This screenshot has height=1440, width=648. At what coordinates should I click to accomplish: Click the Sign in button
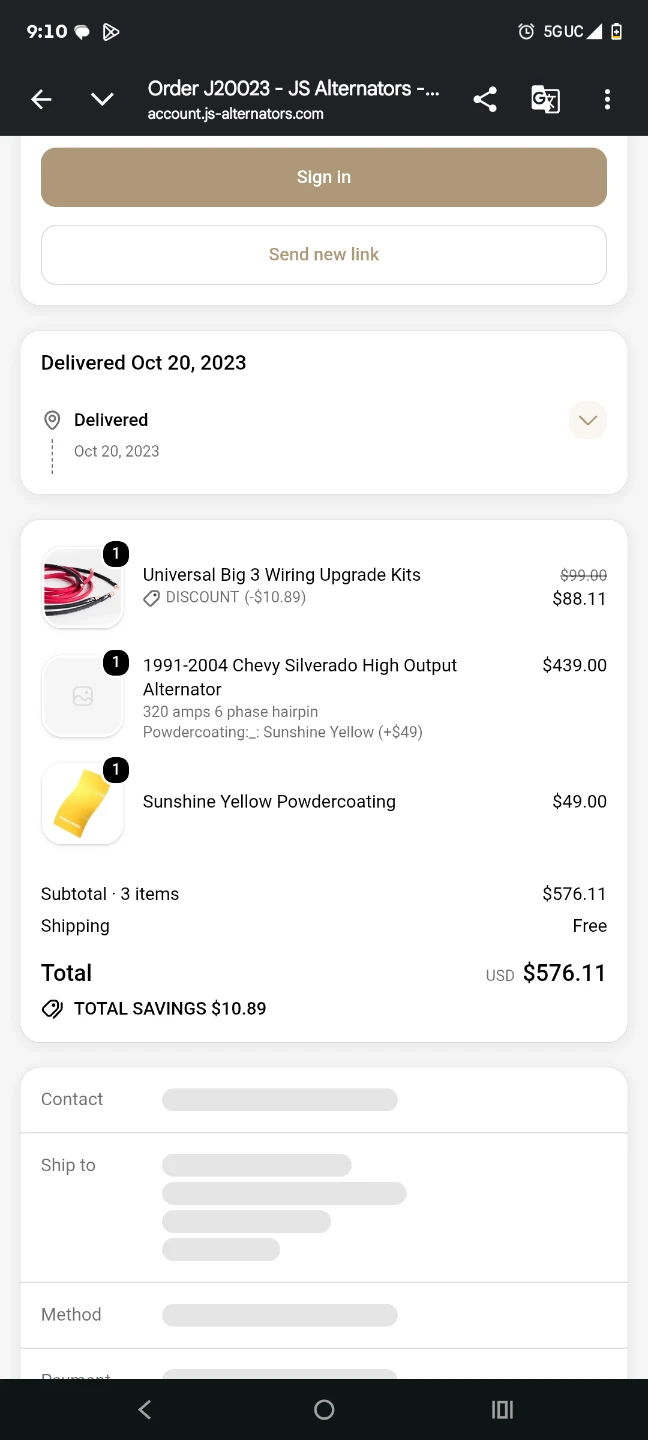pos(324,177)
